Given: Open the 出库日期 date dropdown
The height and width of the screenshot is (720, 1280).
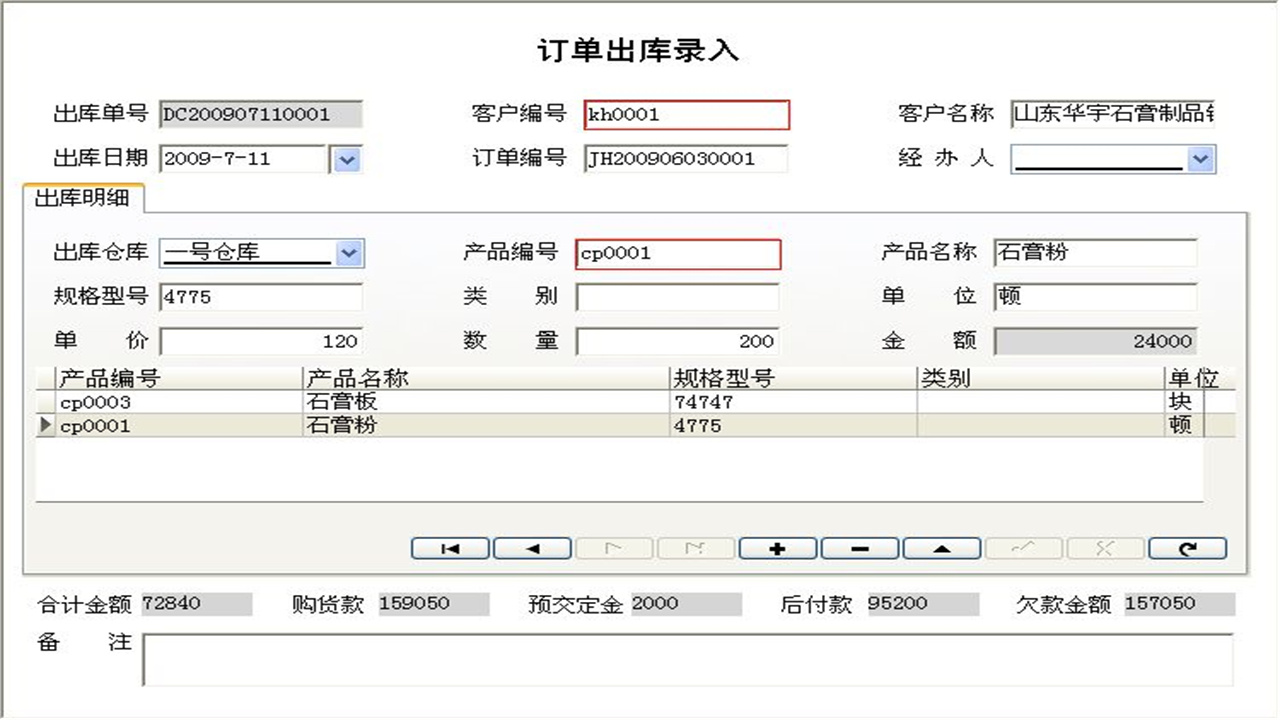Looking at the screenshot, I should [345, 159].
